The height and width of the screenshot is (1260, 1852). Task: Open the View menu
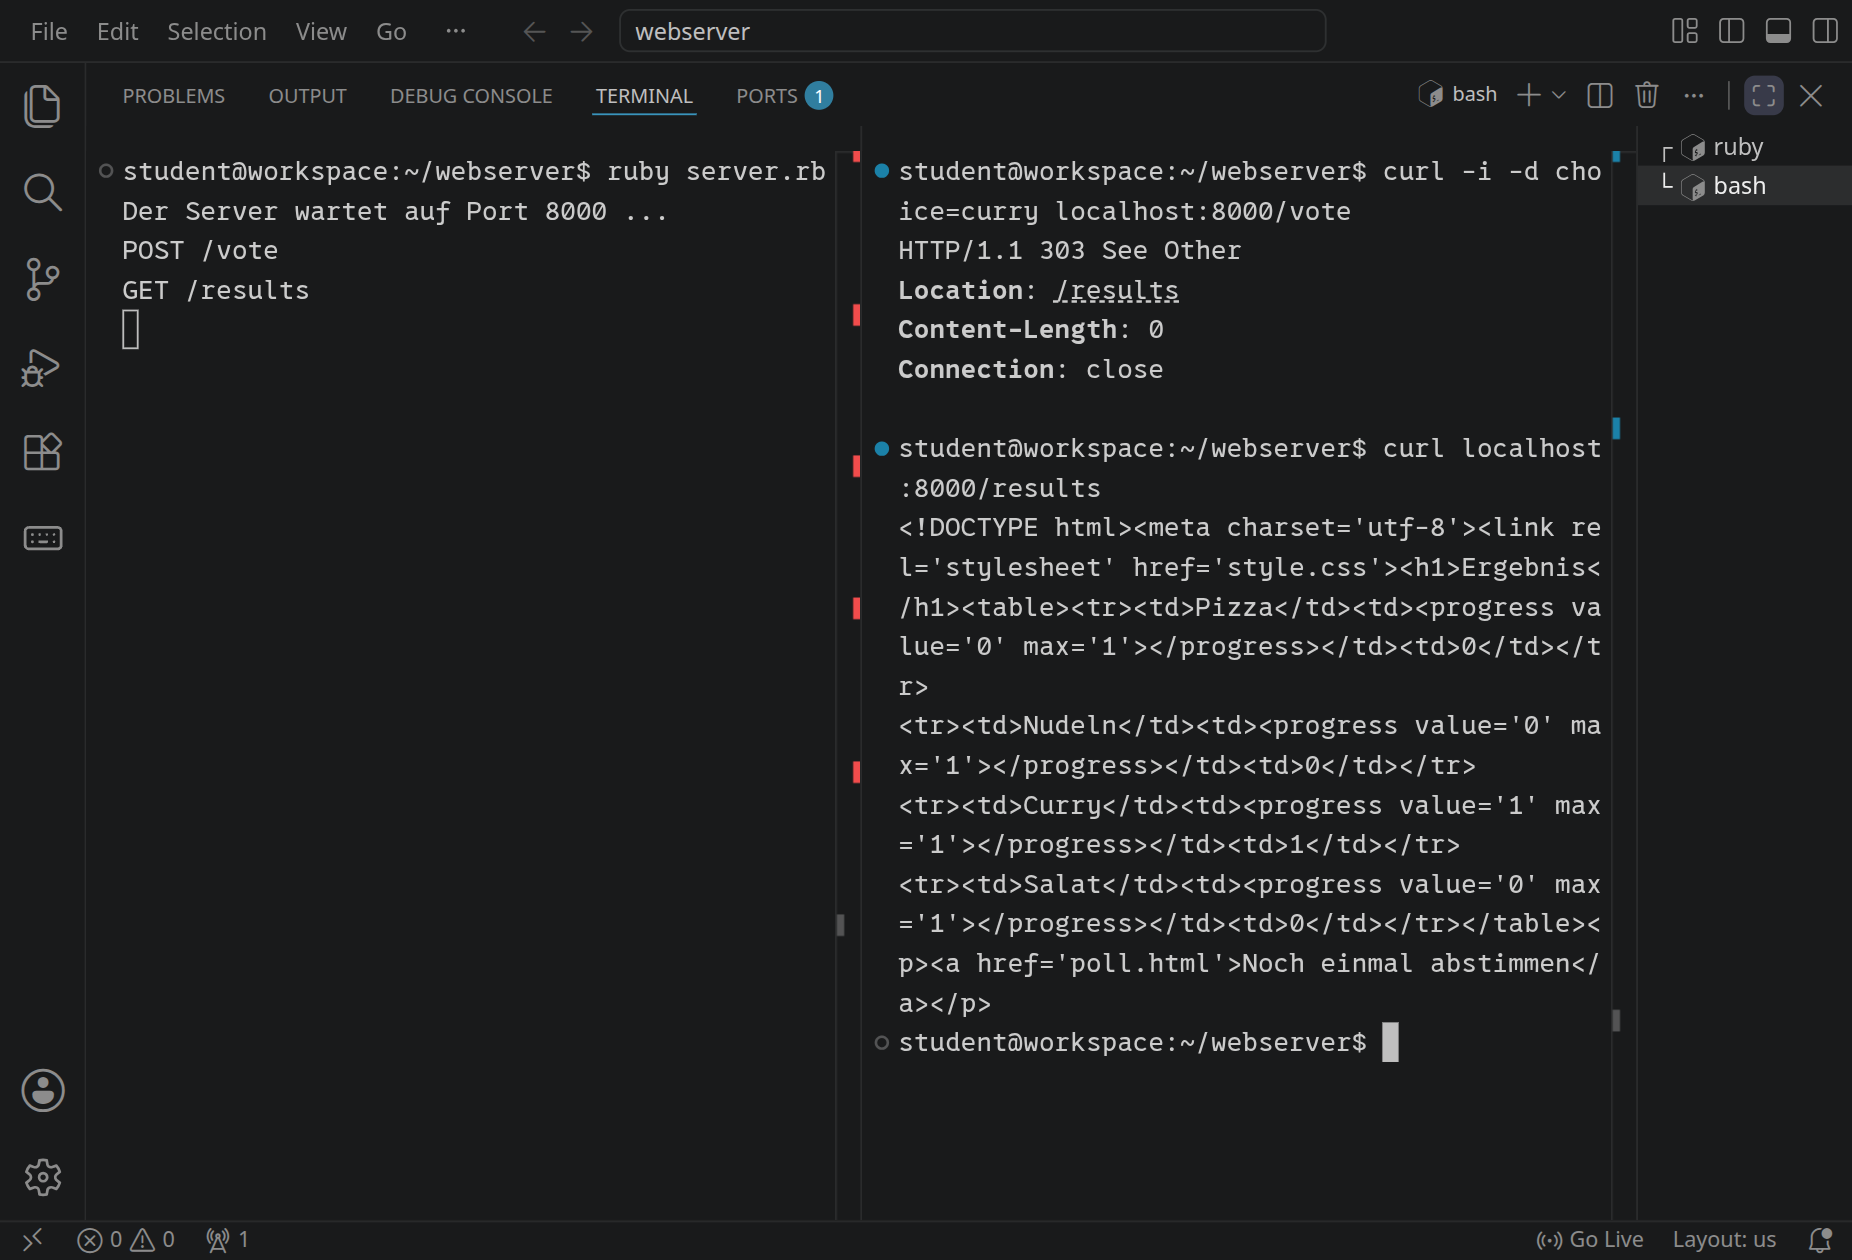(321, 31)
